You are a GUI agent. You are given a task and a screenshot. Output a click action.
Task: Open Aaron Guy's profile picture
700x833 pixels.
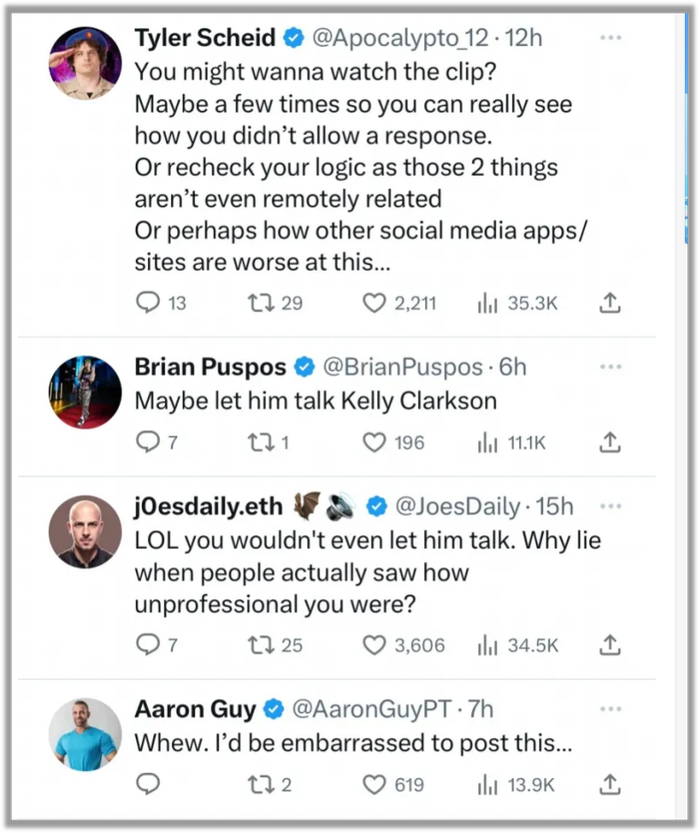coord(84,734)
